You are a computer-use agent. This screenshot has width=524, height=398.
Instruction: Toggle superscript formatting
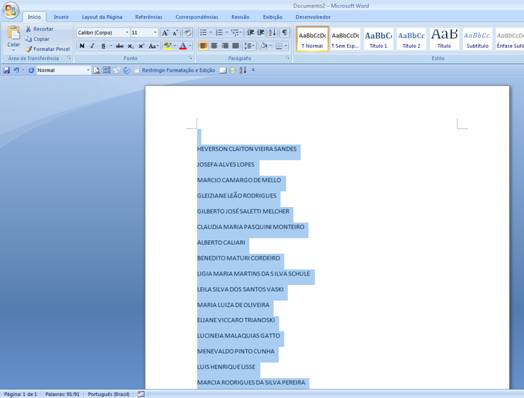click(x=141, y=46)
